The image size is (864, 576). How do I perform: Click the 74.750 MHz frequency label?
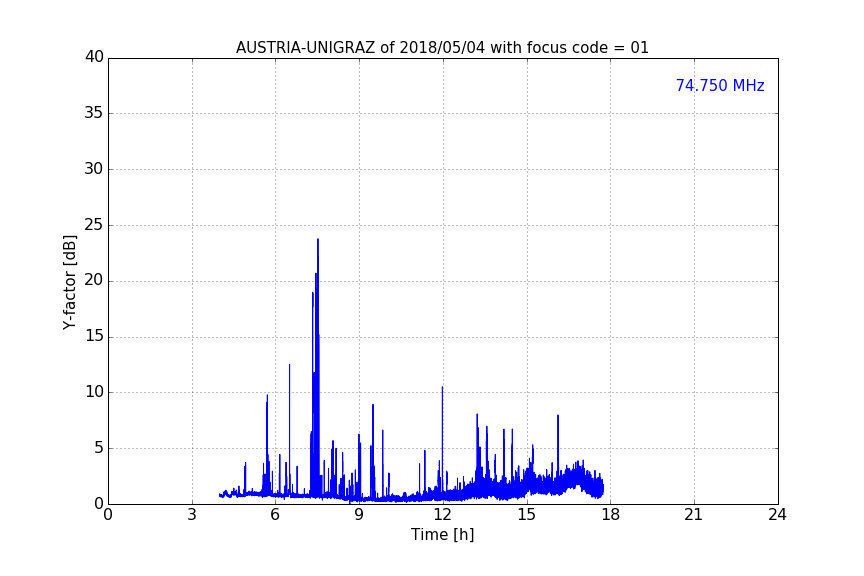point(720,85)
